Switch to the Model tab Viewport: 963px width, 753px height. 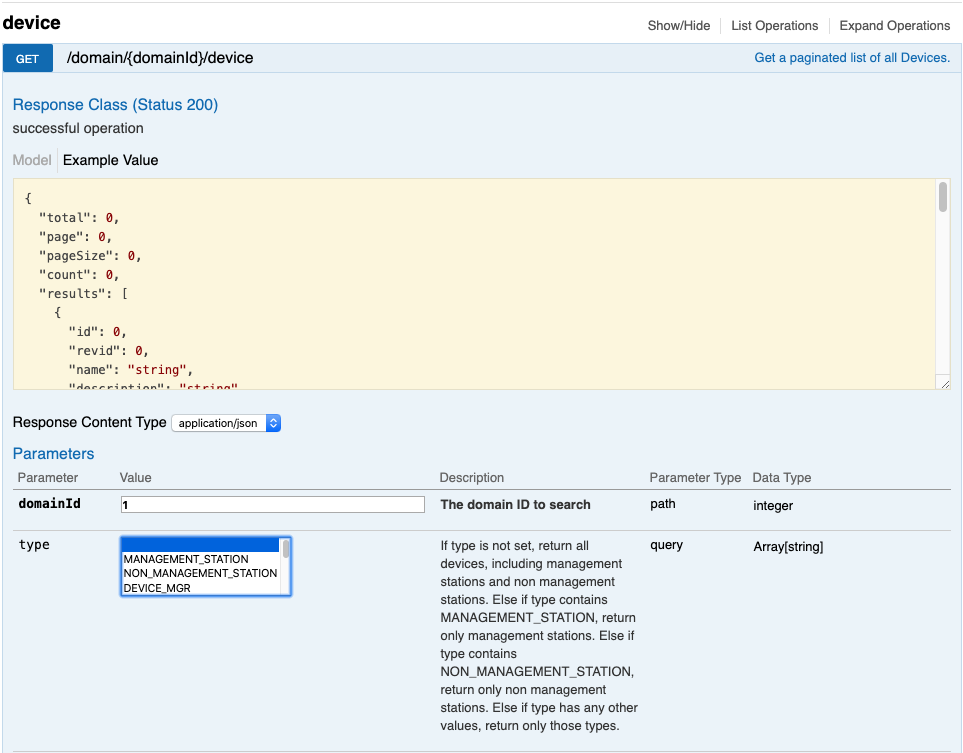tap(32, 160)
